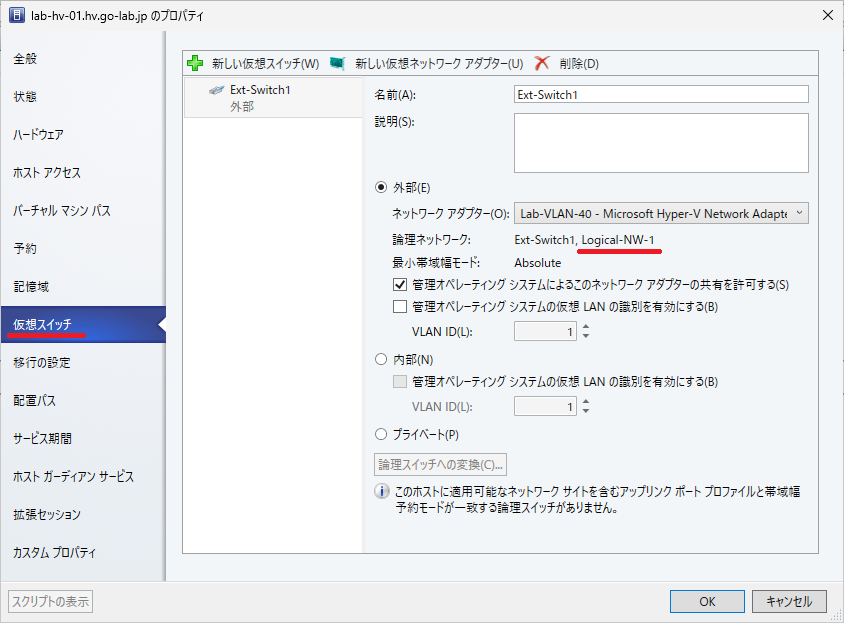
Task: Click the properties window title icon
Action: click(17, 15)
